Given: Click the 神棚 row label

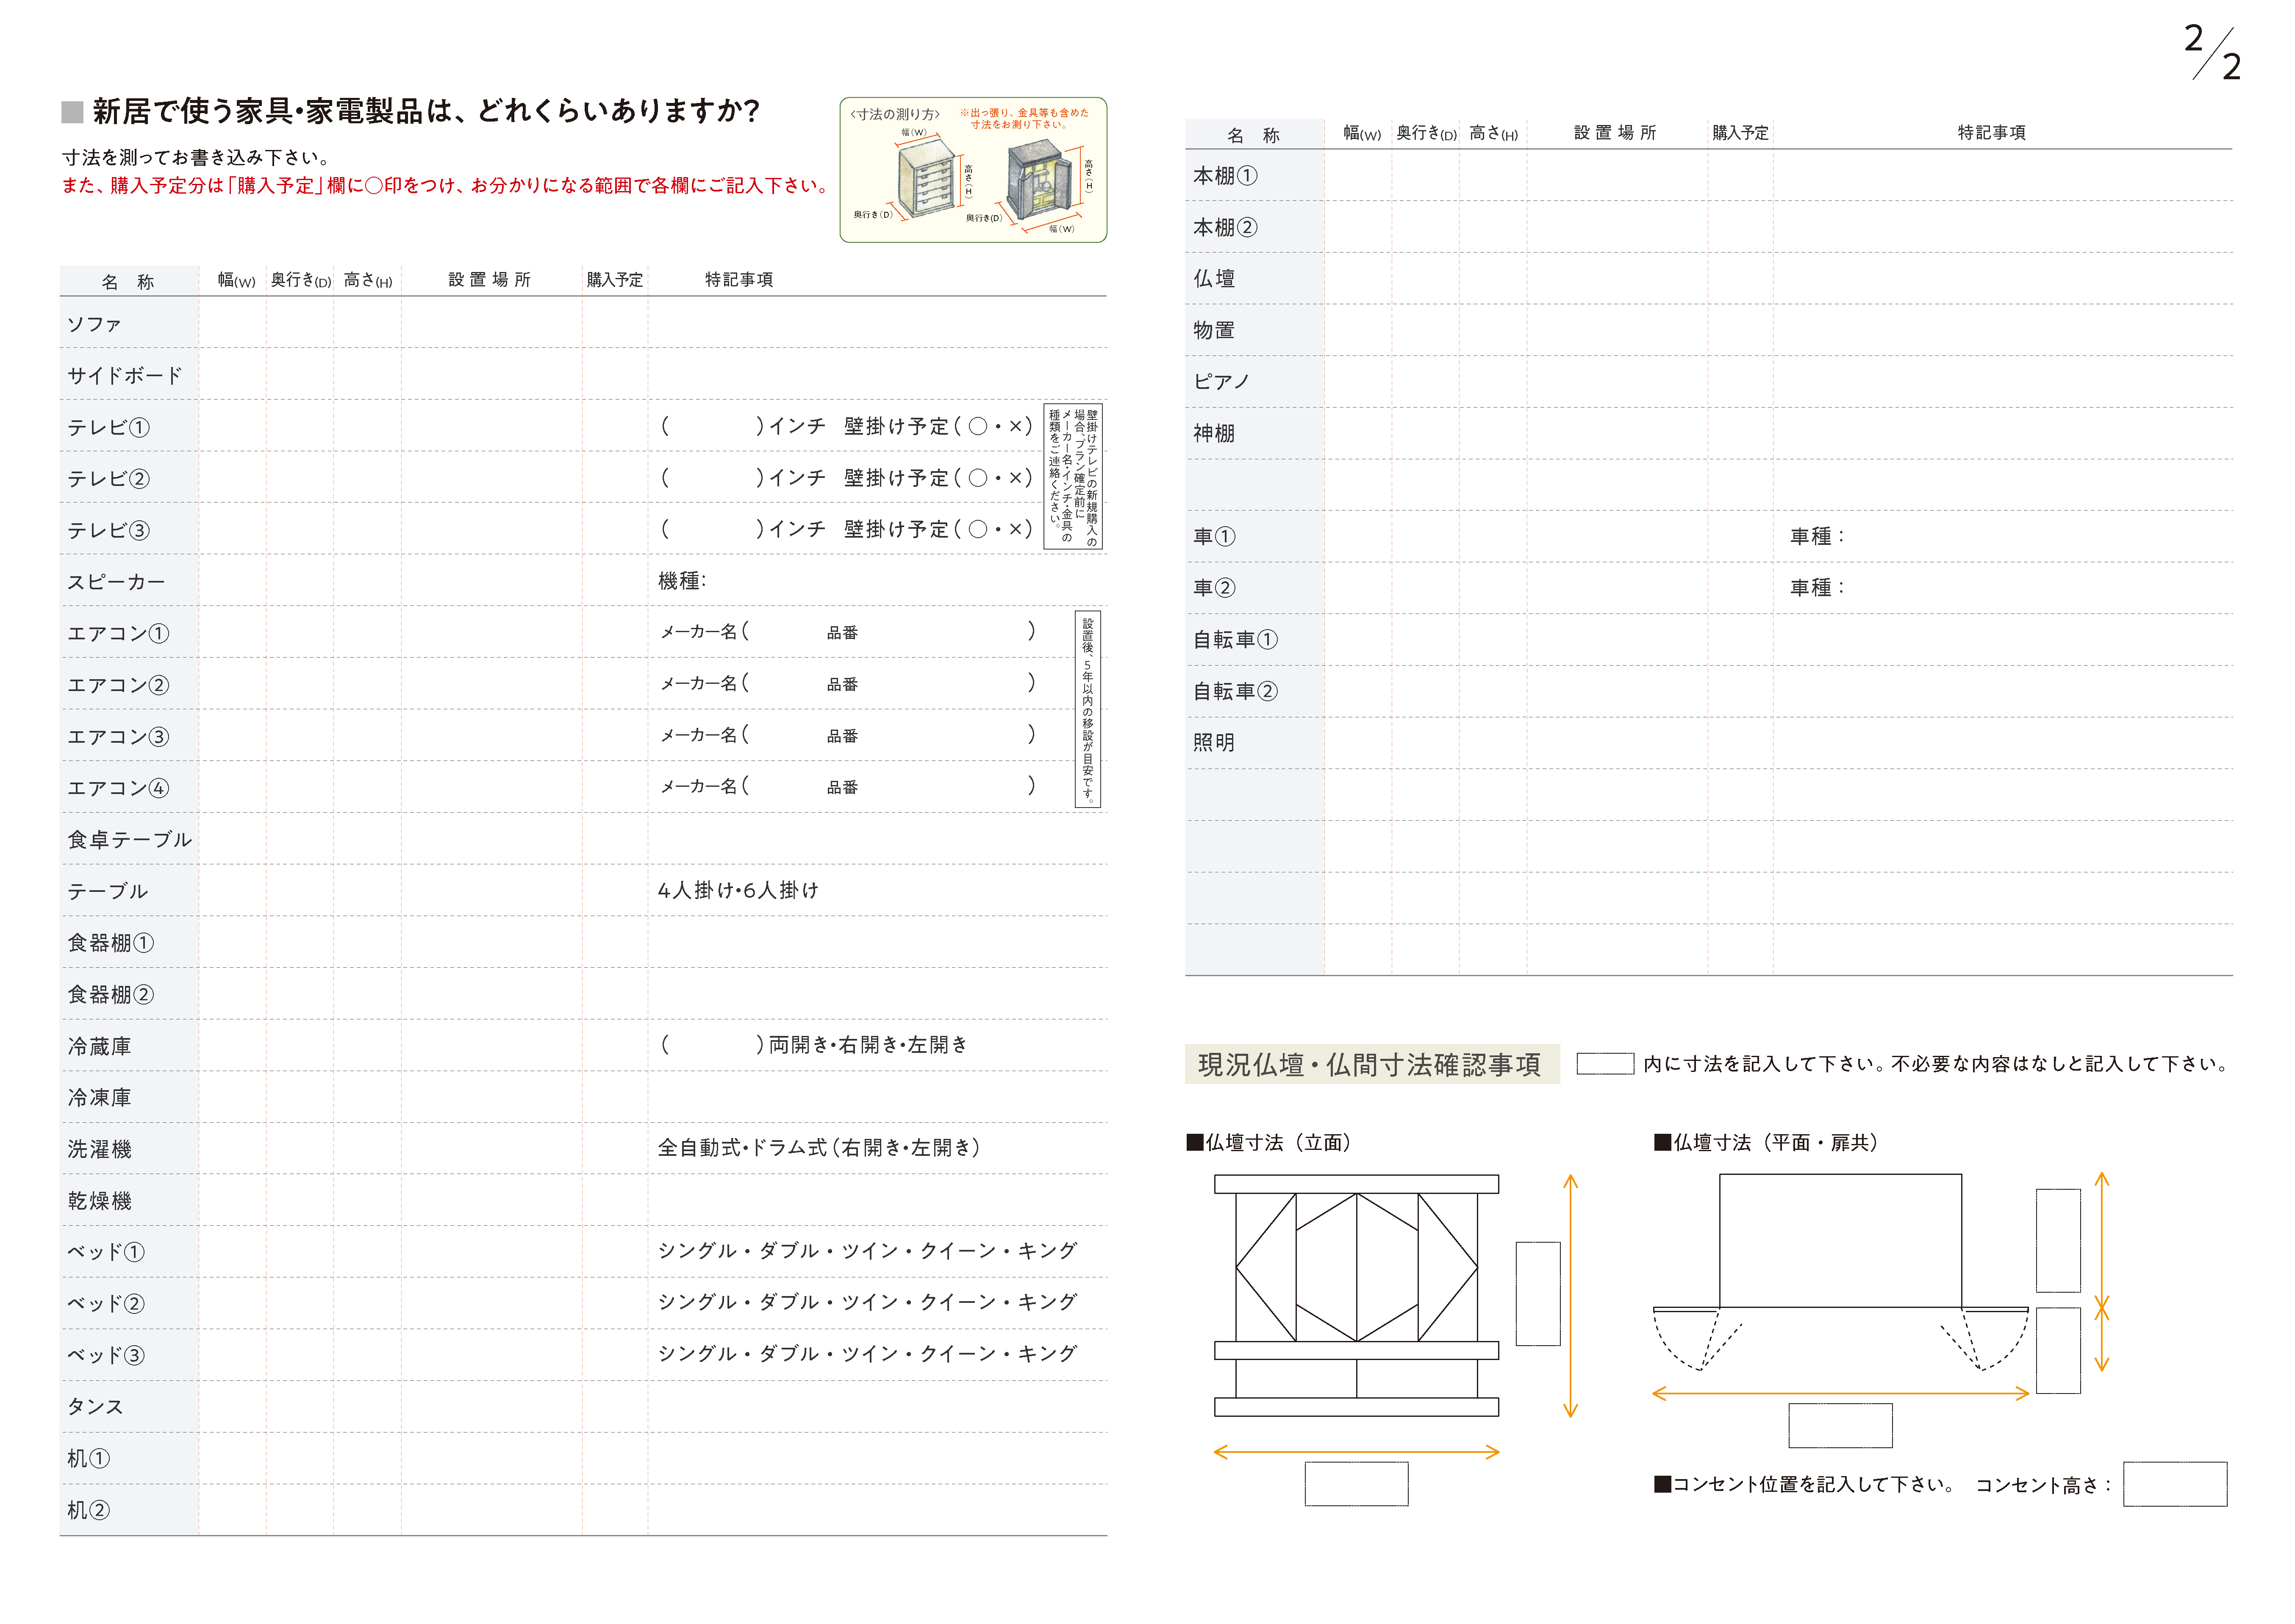Looking at the screenshot, I should [1214, 434].
